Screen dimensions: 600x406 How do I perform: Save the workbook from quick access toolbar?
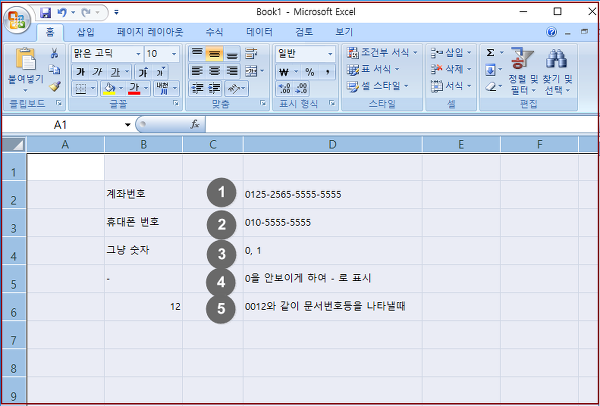[46, 13]
